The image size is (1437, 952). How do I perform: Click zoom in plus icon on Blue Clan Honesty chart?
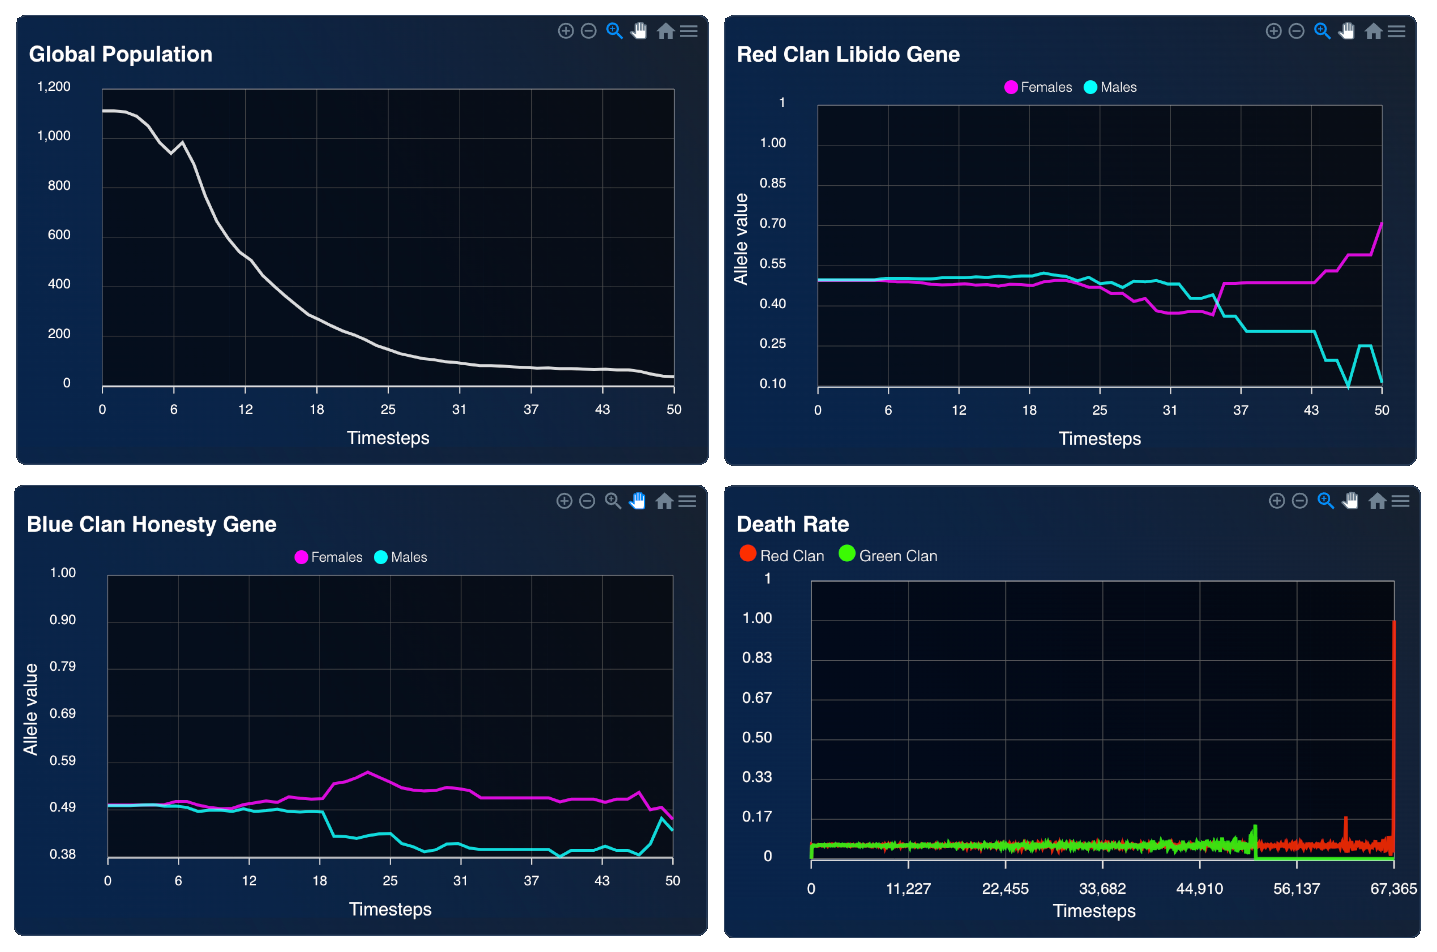(x=564, y=501)
